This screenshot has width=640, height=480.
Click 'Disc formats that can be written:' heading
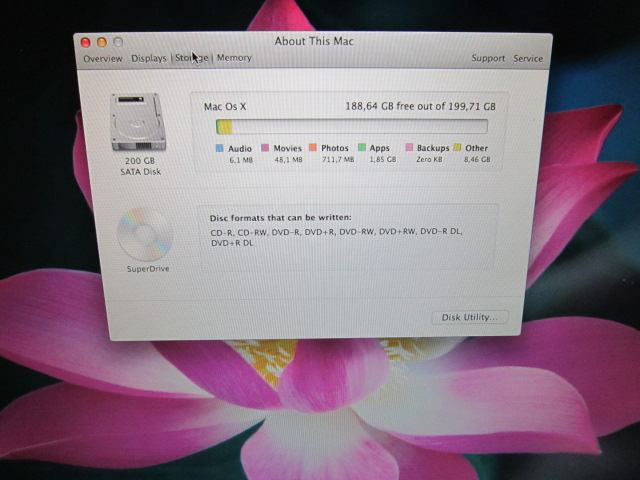[280, 218]
